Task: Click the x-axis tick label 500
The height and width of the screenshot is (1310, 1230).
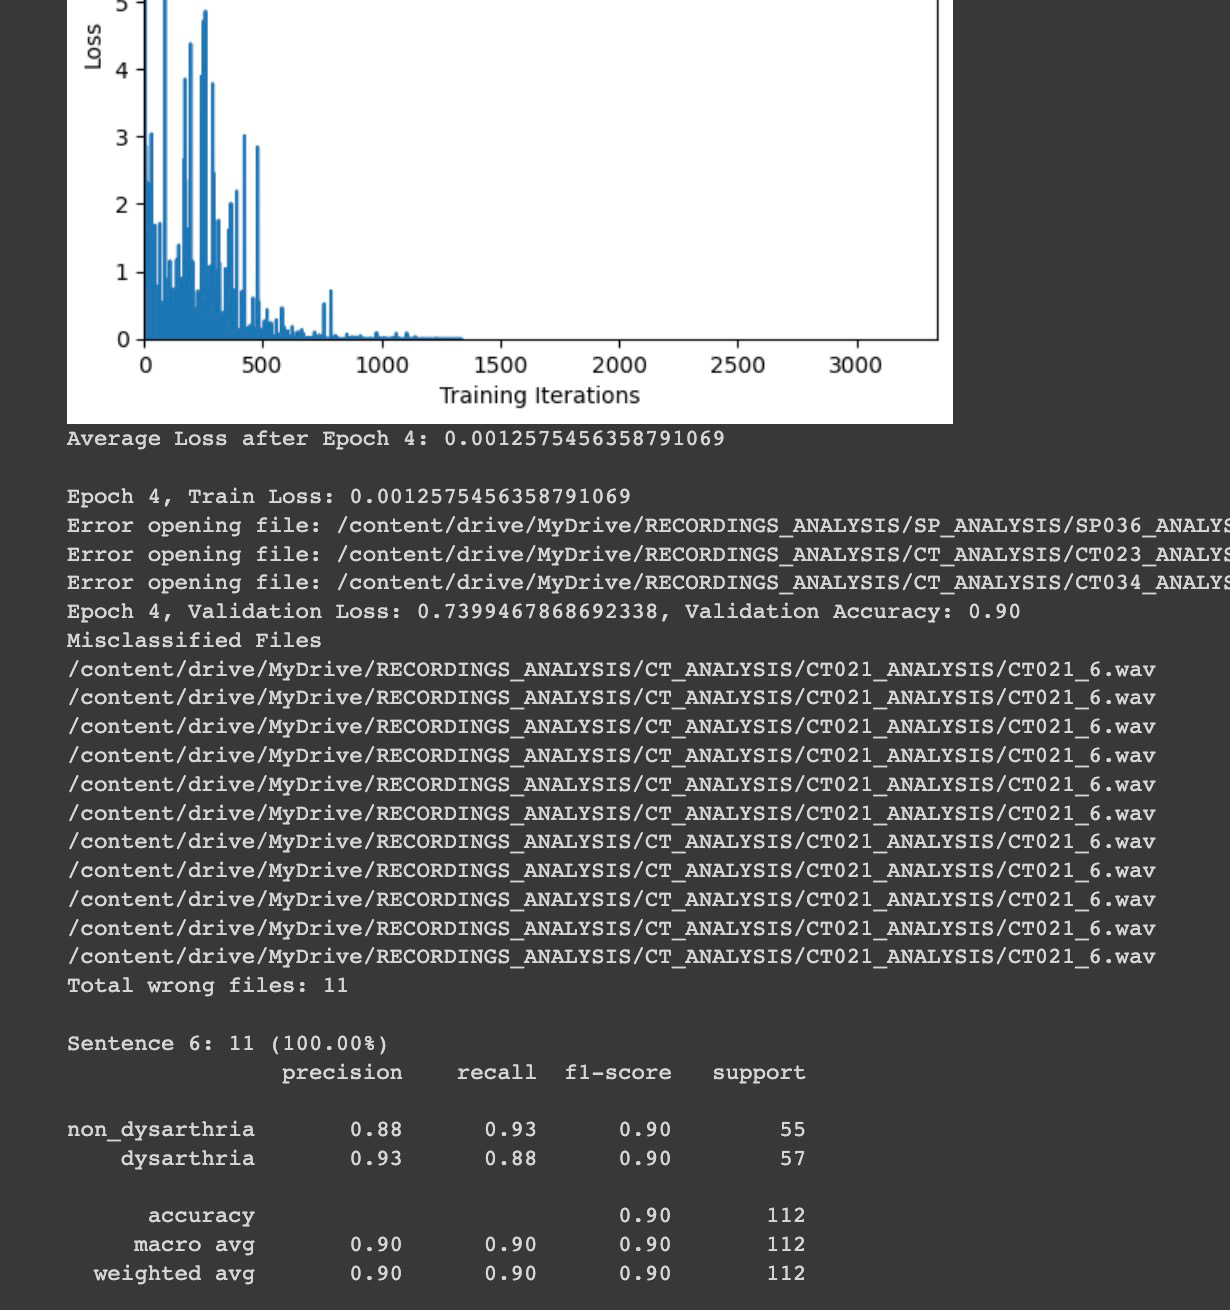Action: [261, 365]
